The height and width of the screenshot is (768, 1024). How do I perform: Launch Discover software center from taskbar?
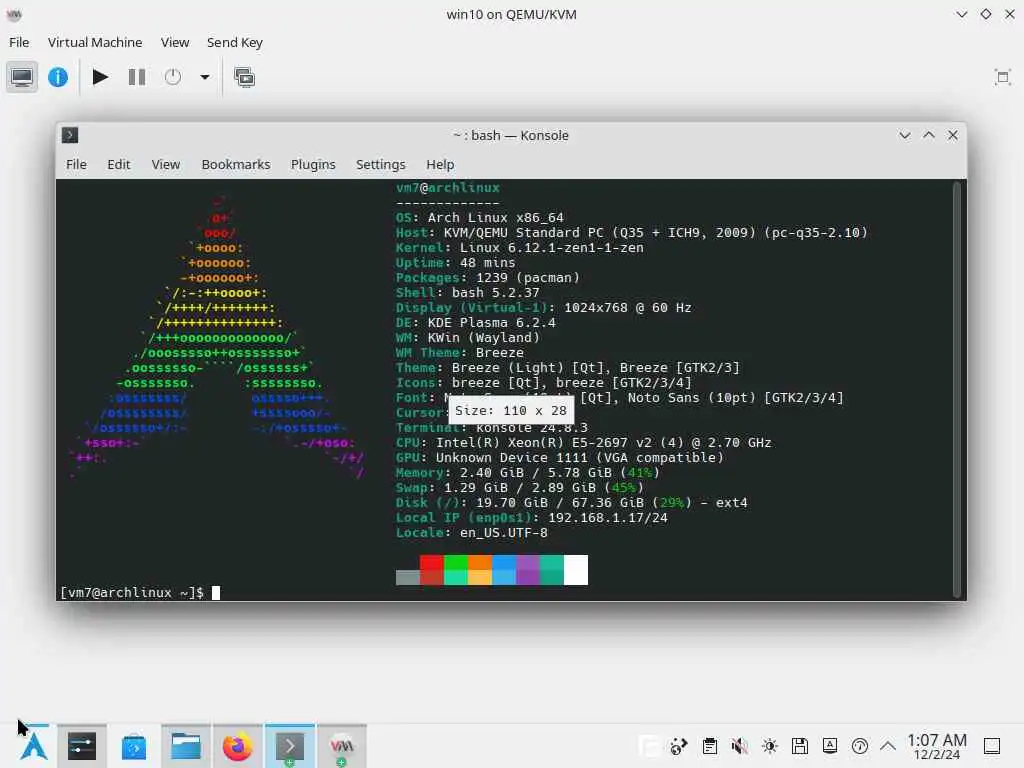point(134,746)
